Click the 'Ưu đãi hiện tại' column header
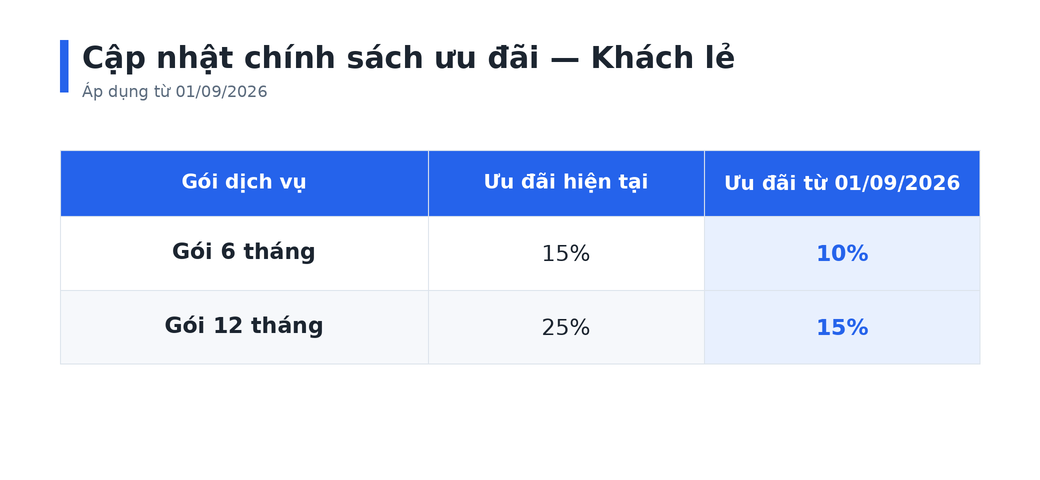1040x480 pixels. (566, 182)
